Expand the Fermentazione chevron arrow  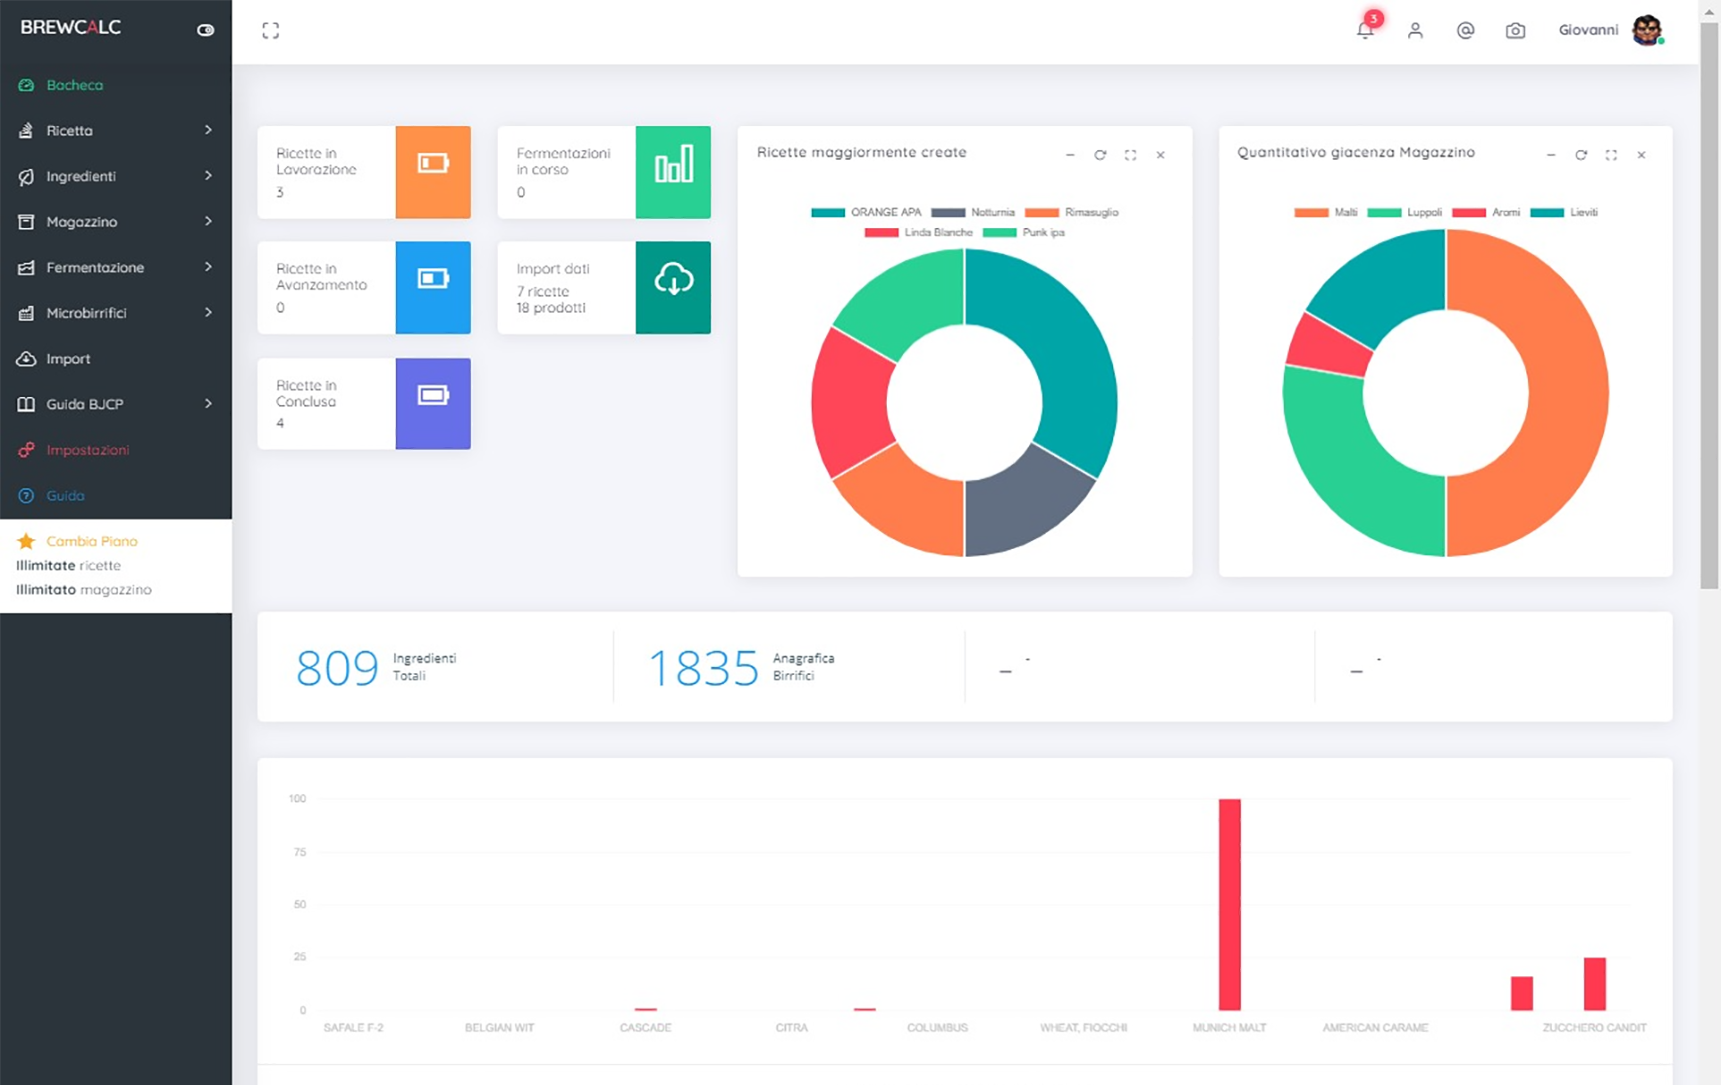pyautogui.click(x=208, y=267)
